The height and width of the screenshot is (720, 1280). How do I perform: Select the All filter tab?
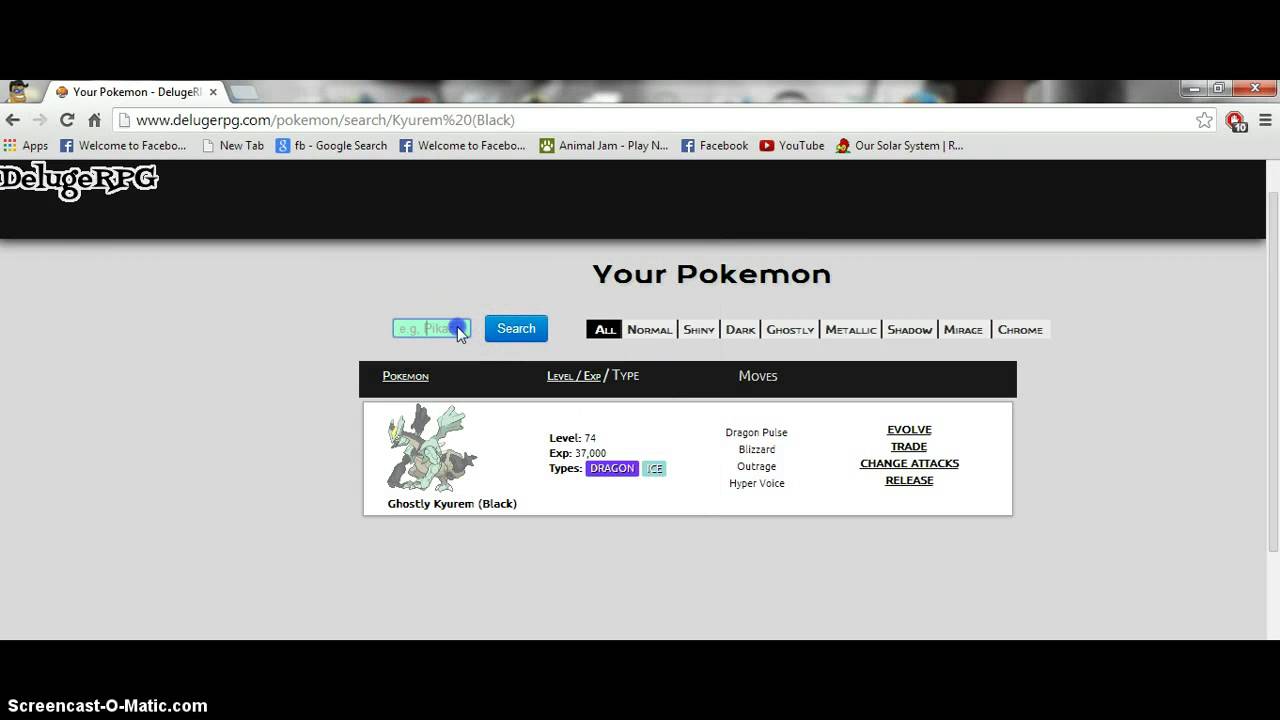(x=604, y=330)
